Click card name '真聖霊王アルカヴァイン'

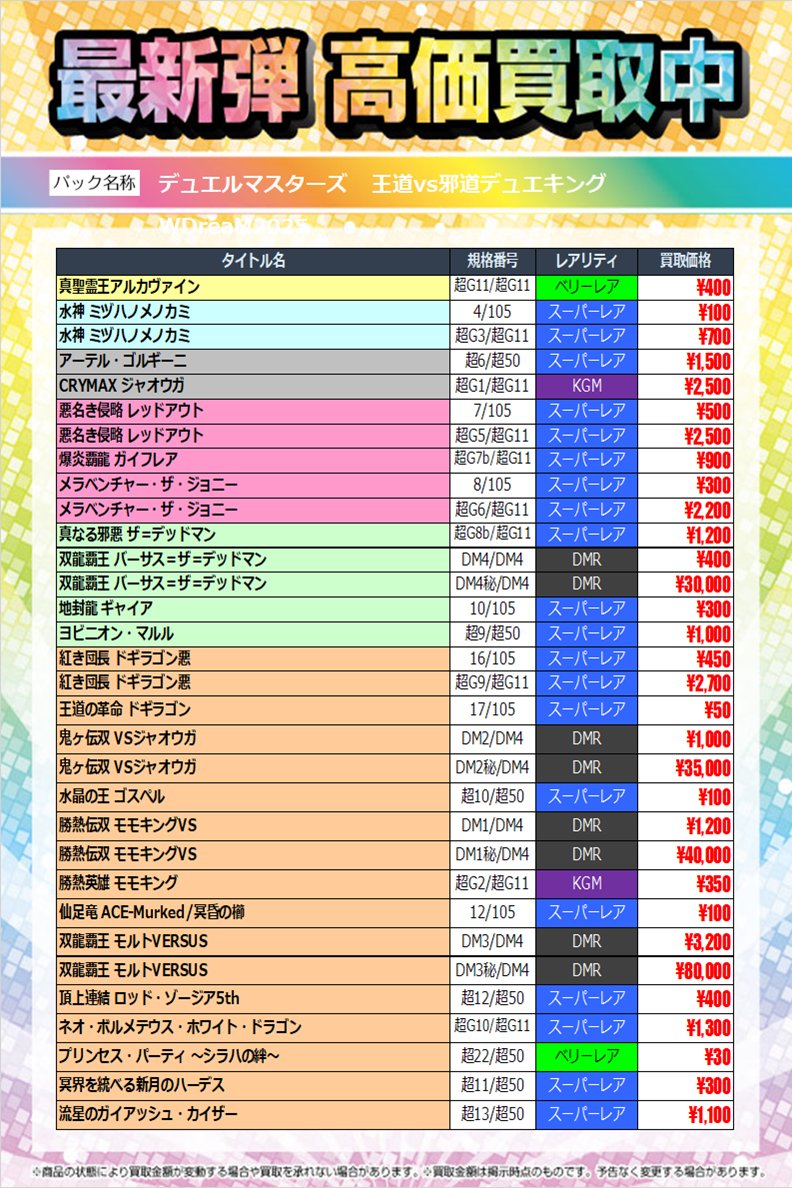click(130, 286)
